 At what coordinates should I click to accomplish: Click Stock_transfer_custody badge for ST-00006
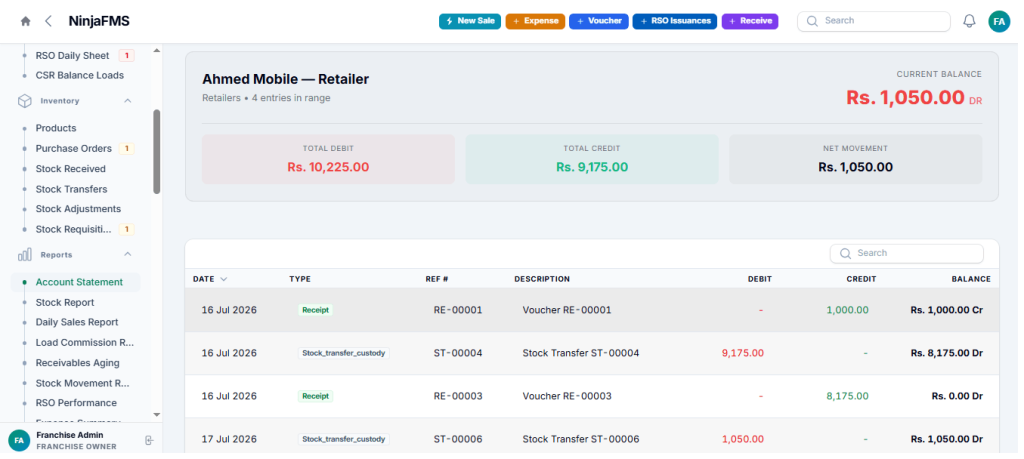point(344,439)
